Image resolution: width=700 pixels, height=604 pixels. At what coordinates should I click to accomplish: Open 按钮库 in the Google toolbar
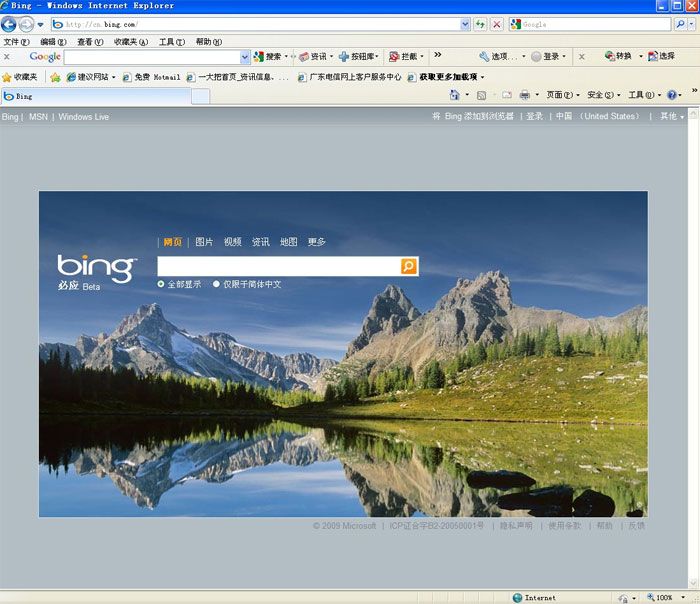click(x=358, y=57)
